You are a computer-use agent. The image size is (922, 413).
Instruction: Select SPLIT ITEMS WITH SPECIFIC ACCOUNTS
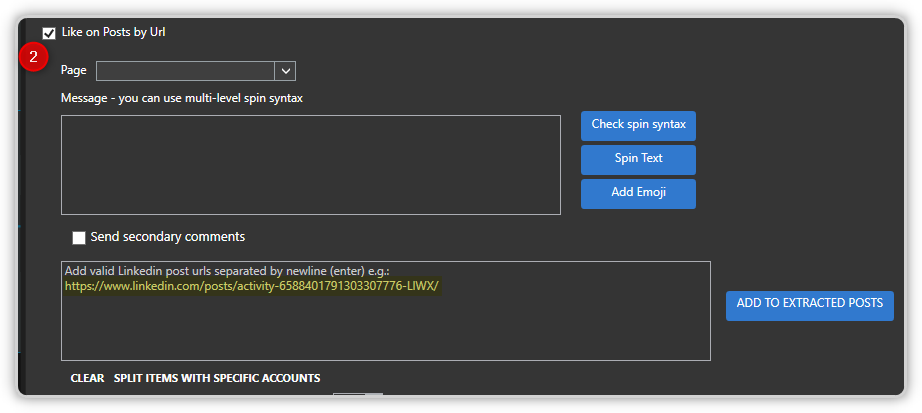(217, 378)
